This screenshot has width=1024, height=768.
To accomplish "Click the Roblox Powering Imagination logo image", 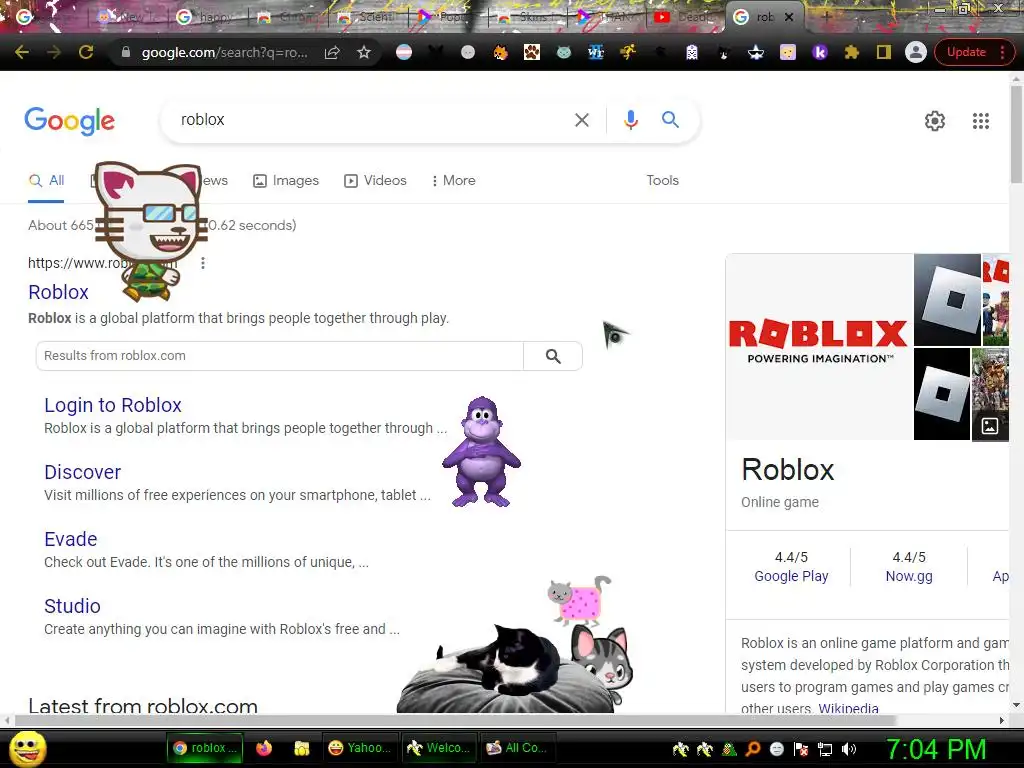I will click(819, 346).
